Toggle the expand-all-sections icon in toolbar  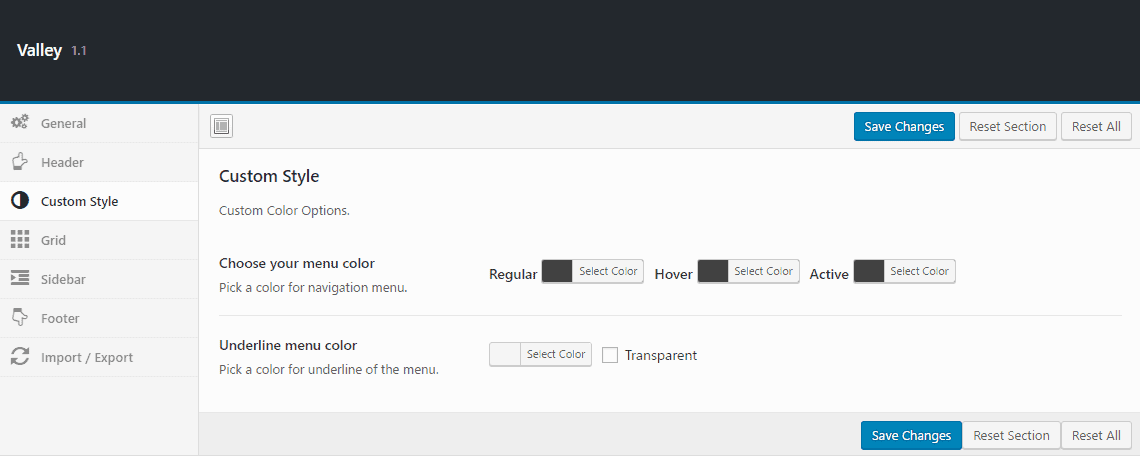222,126
